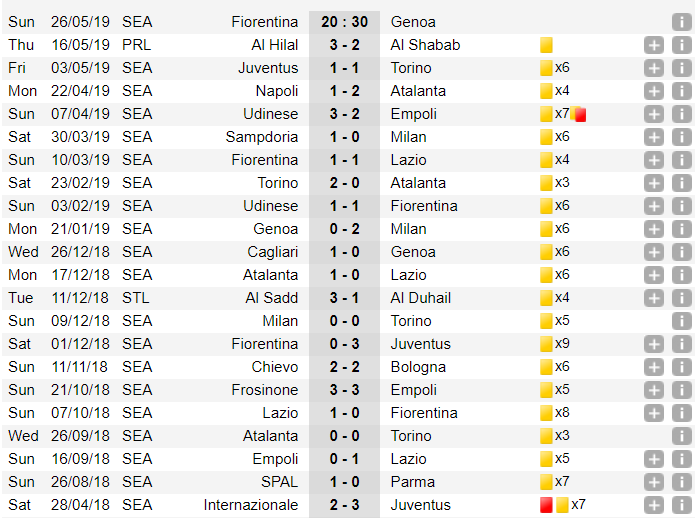Screen dimensions: 695x518
Task: Click the Al Duhail team name
Action: 421,298
